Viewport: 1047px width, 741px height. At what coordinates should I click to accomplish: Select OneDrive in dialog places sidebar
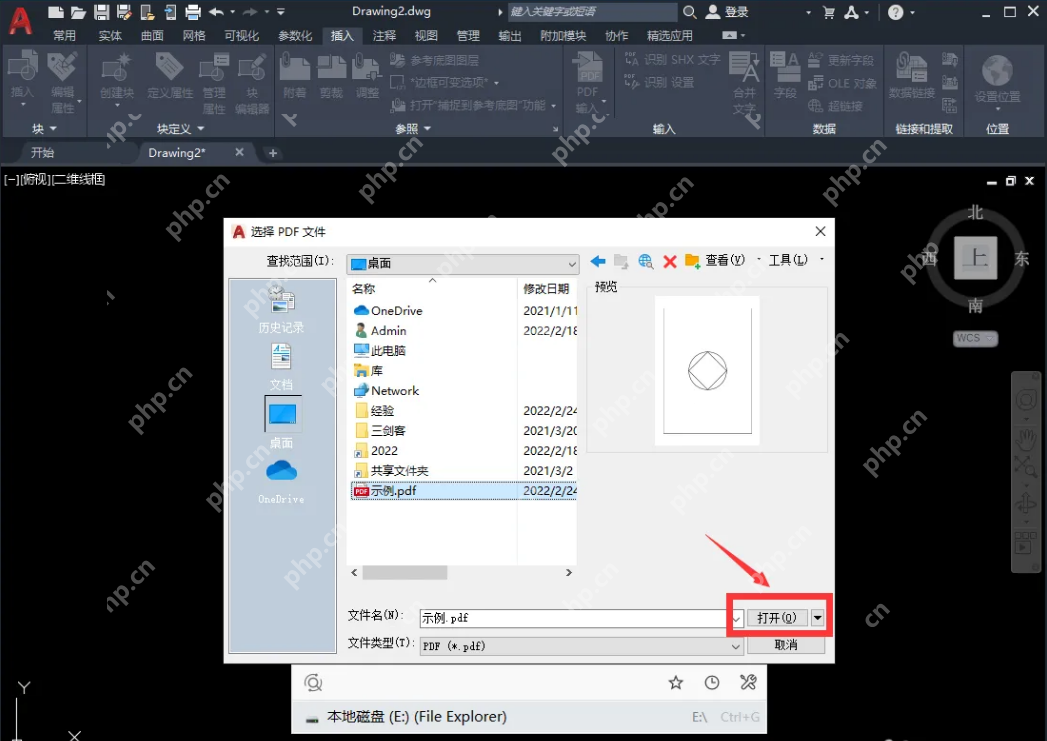[281, 481]
